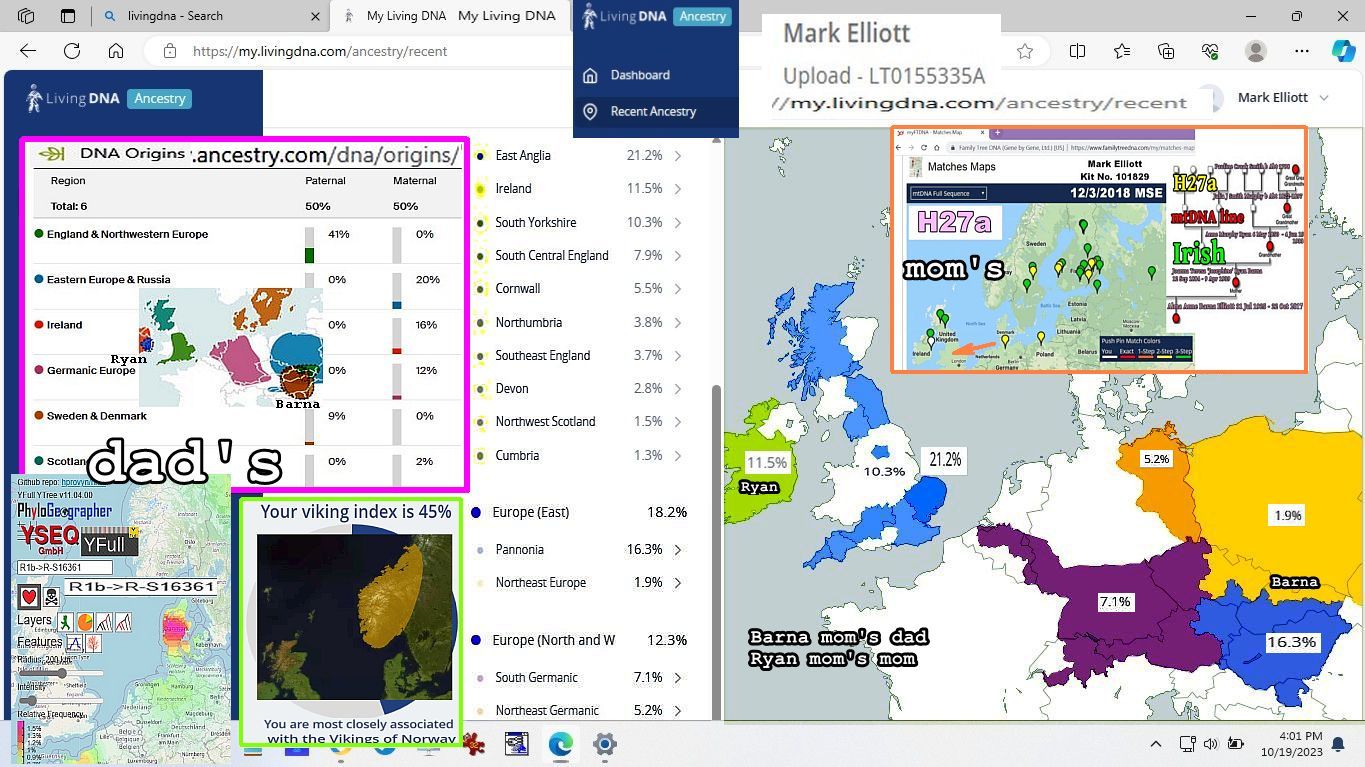
Task: Click the Cumbria 1.3% row
Action: [x=579, y=455]
